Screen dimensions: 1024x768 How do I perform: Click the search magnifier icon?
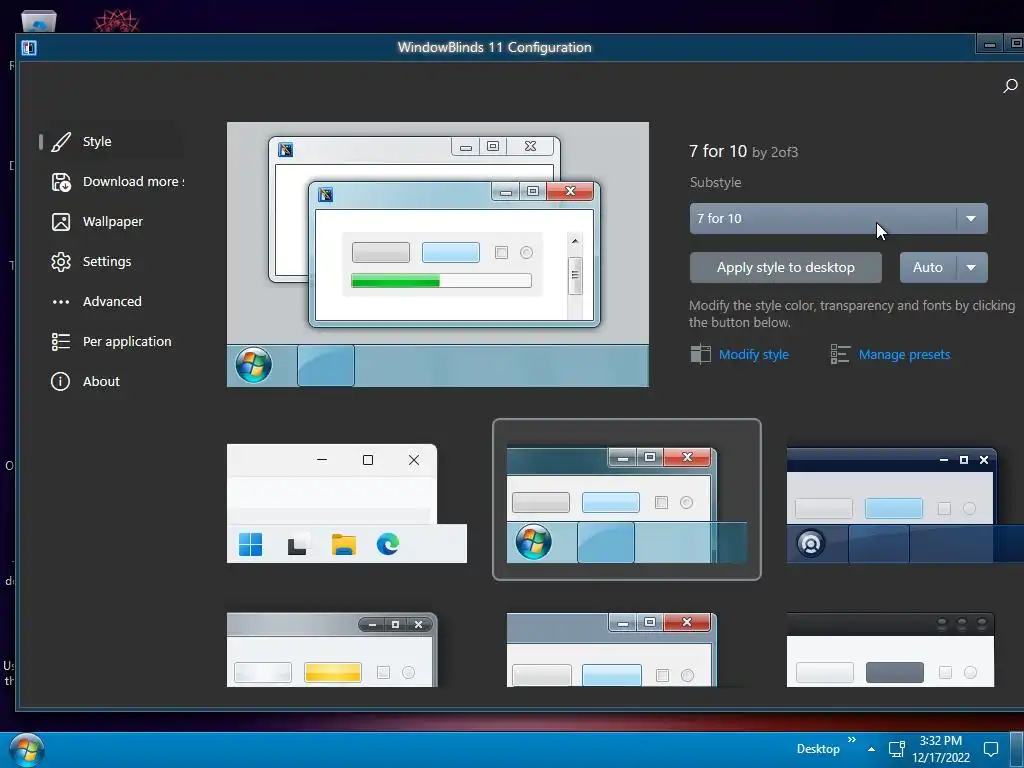click(x=1010, y=86)
